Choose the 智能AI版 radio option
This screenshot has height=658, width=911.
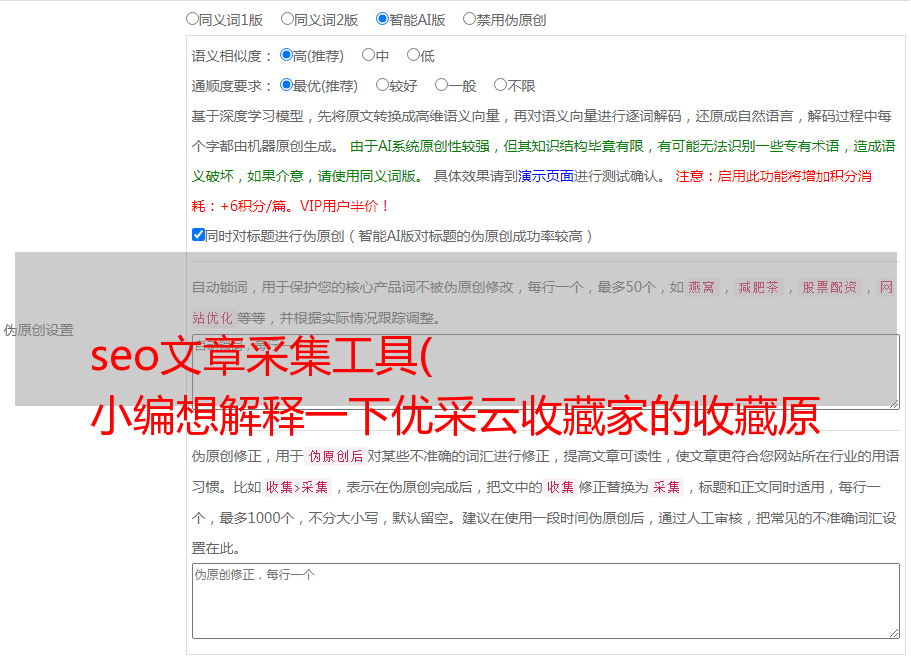(x=382, y=19)
